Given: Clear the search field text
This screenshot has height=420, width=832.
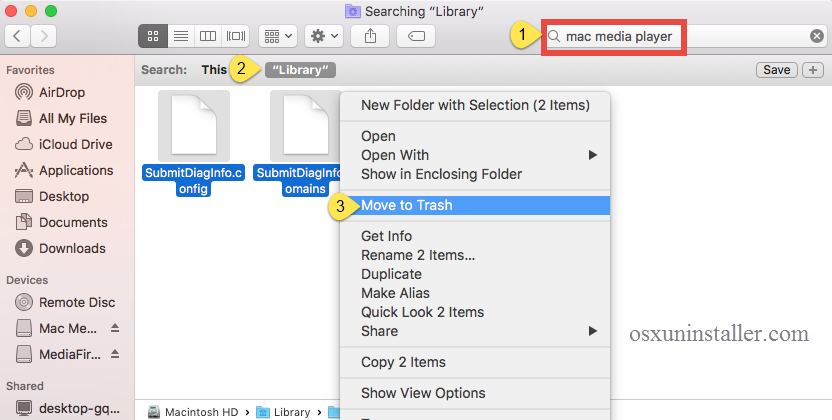Looking at the screenshot, I should coord(817,36).
